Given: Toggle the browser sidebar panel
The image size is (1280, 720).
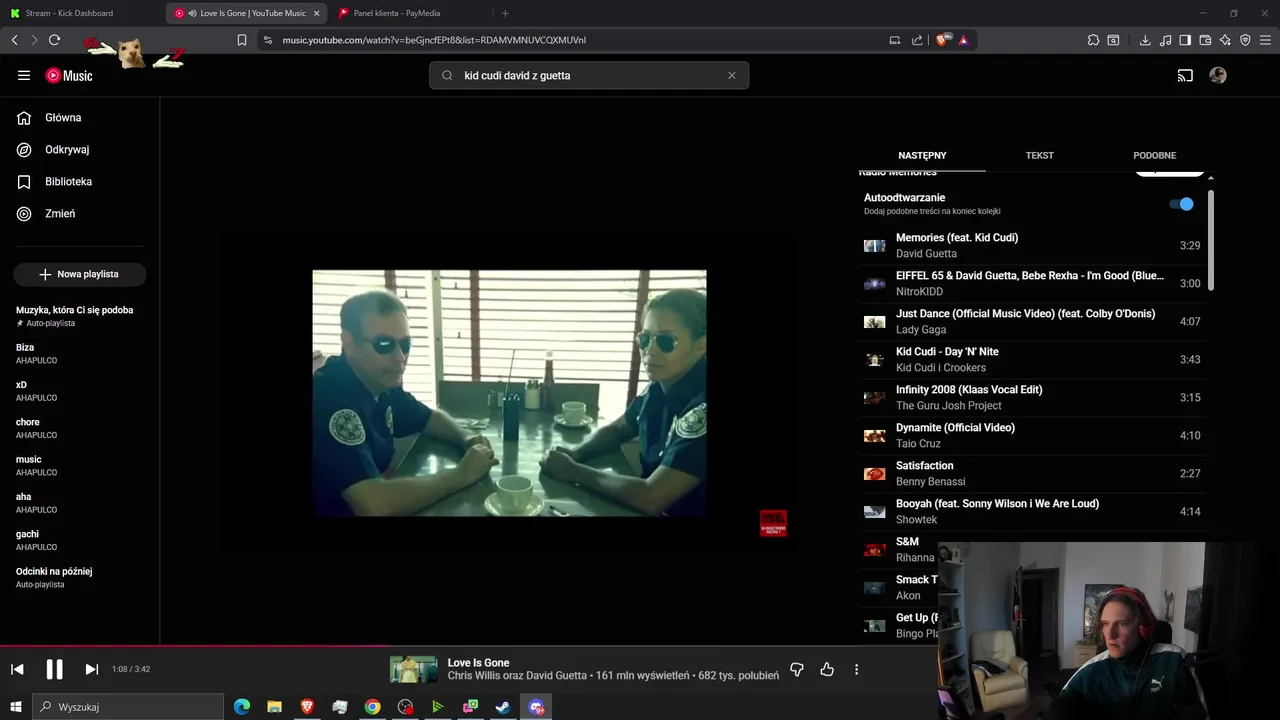Looking at the screenshot, I should 1185,40.
